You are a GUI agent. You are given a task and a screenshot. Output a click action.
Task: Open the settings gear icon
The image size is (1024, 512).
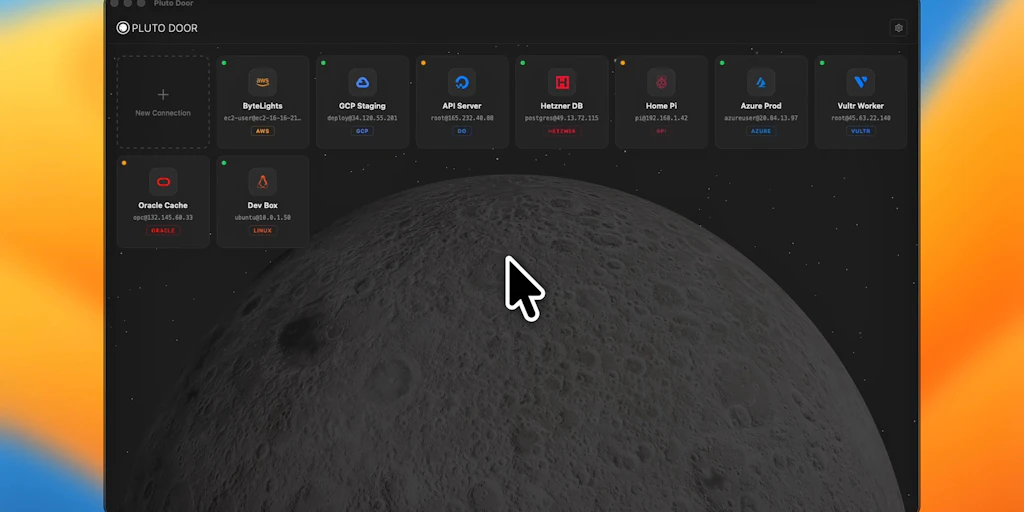point(899,28)
